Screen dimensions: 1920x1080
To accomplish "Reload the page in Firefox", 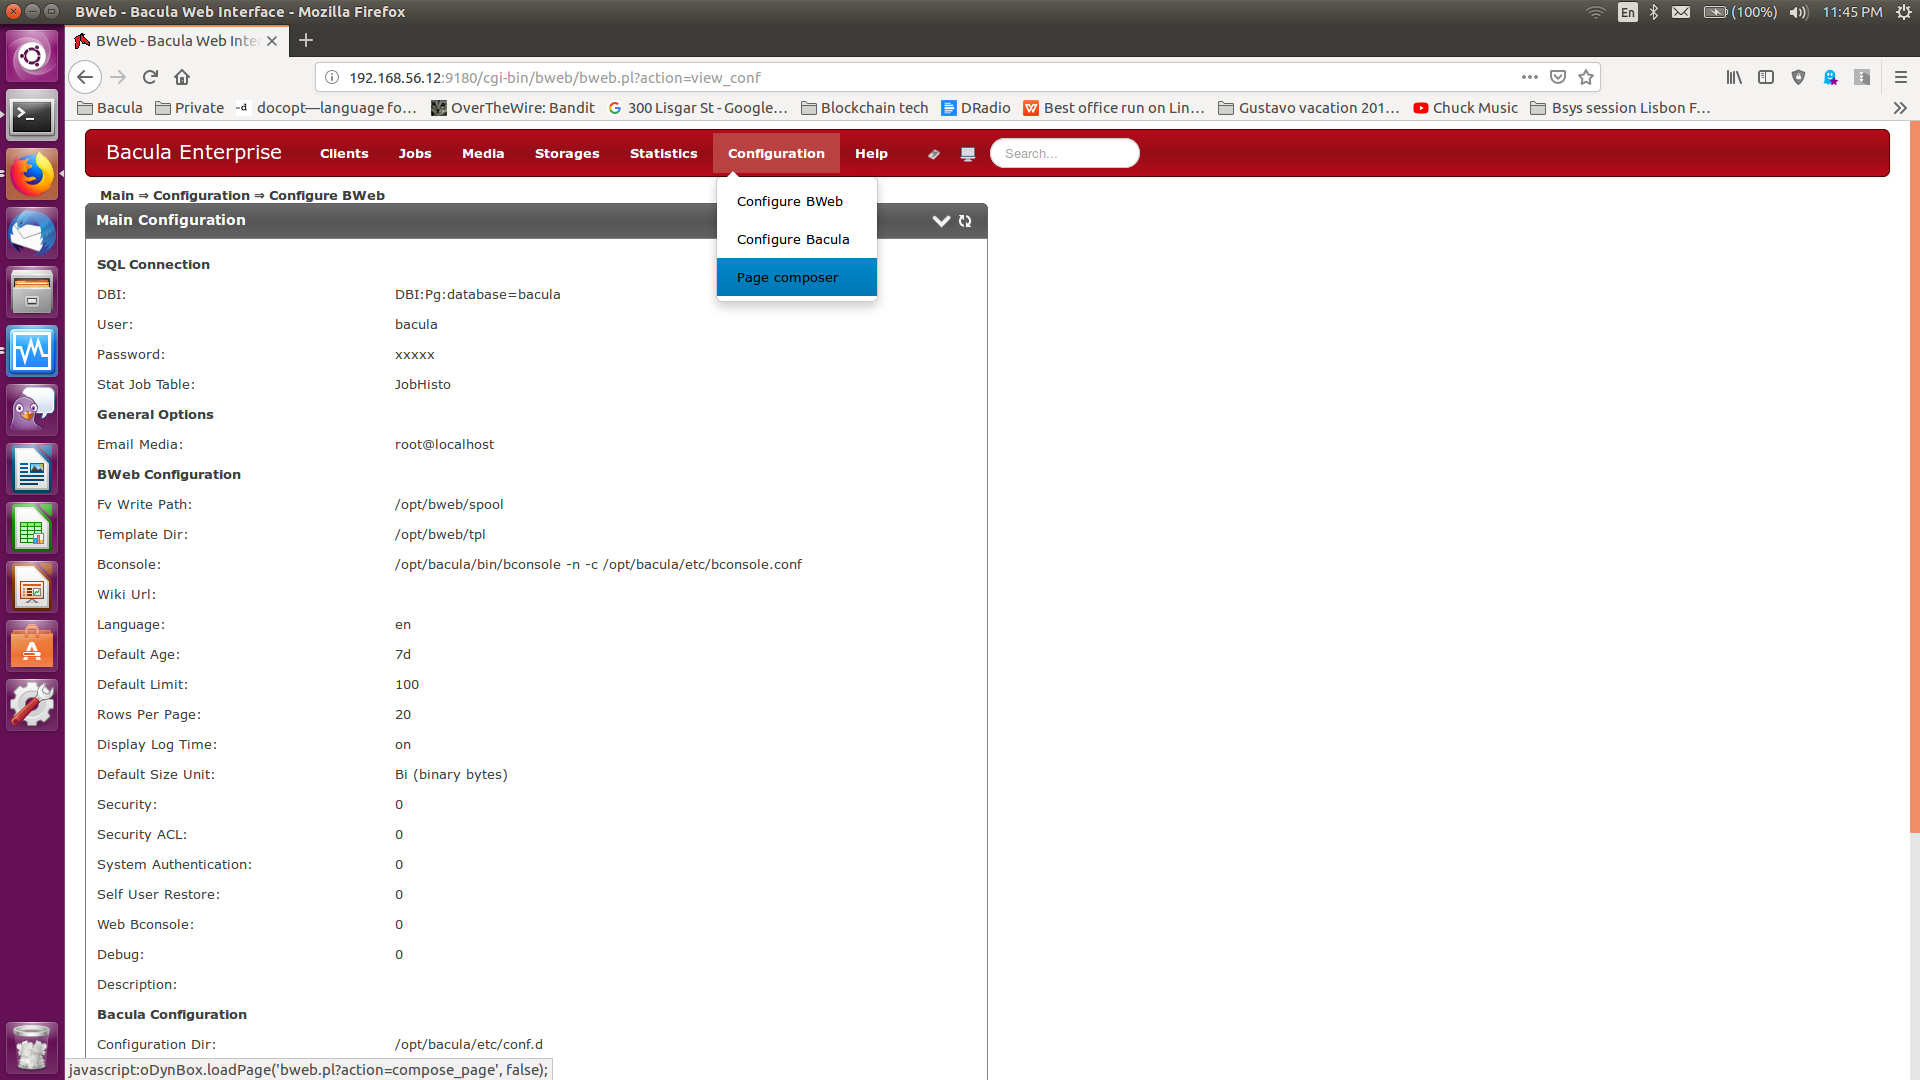I will click(x=150, y=77).
